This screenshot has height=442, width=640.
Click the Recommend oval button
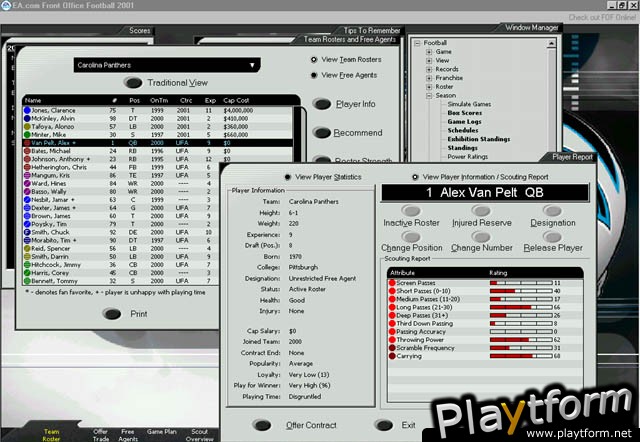322,133
